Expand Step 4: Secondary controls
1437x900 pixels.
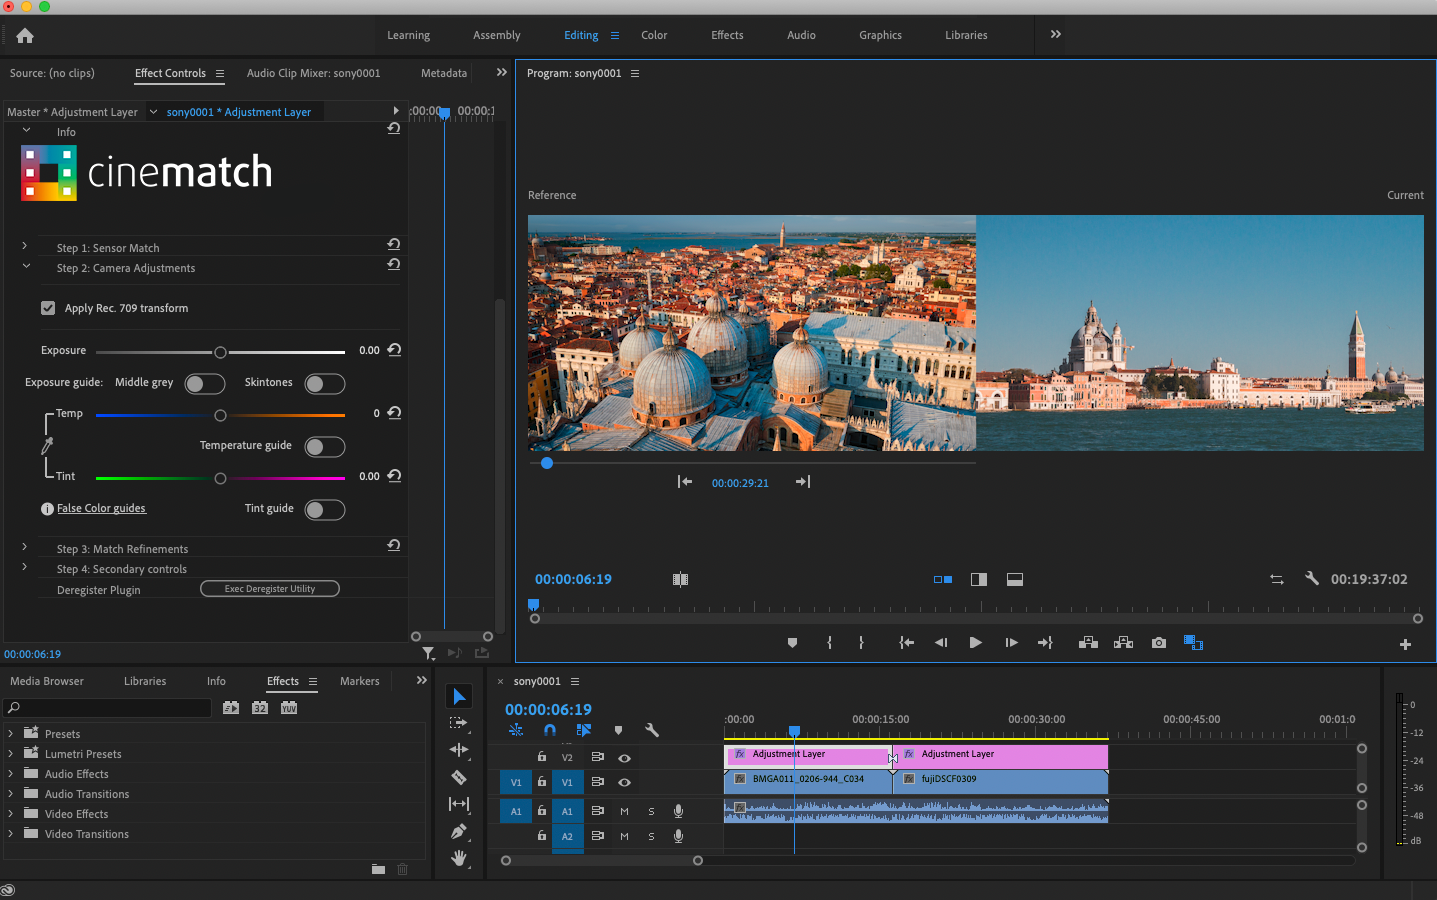25,567
